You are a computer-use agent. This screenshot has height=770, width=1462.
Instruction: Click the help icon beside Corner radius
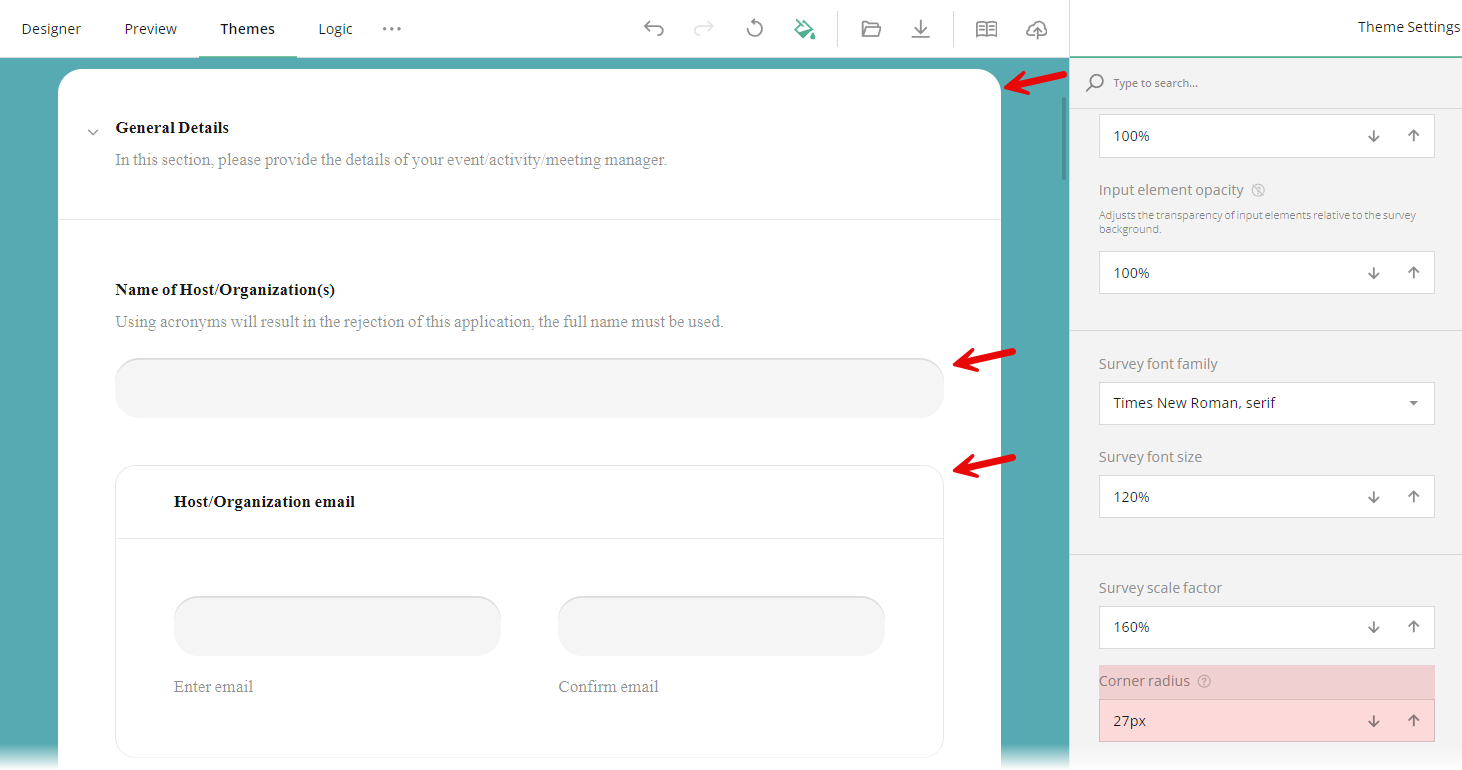[x=1204, y=681]
